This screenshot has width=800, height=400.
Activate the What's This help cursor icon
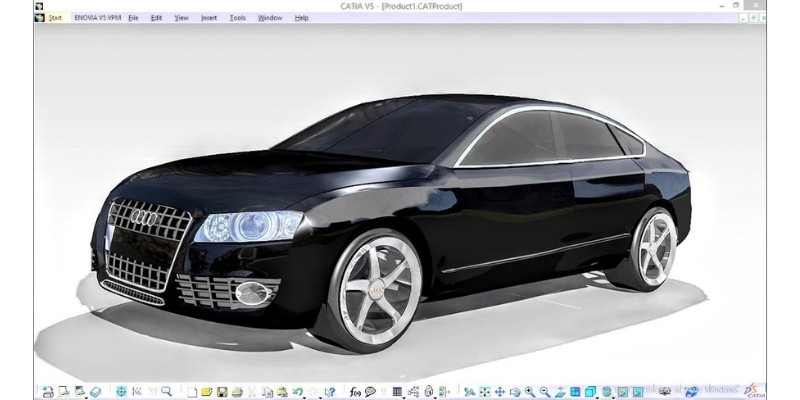point(330,392)
